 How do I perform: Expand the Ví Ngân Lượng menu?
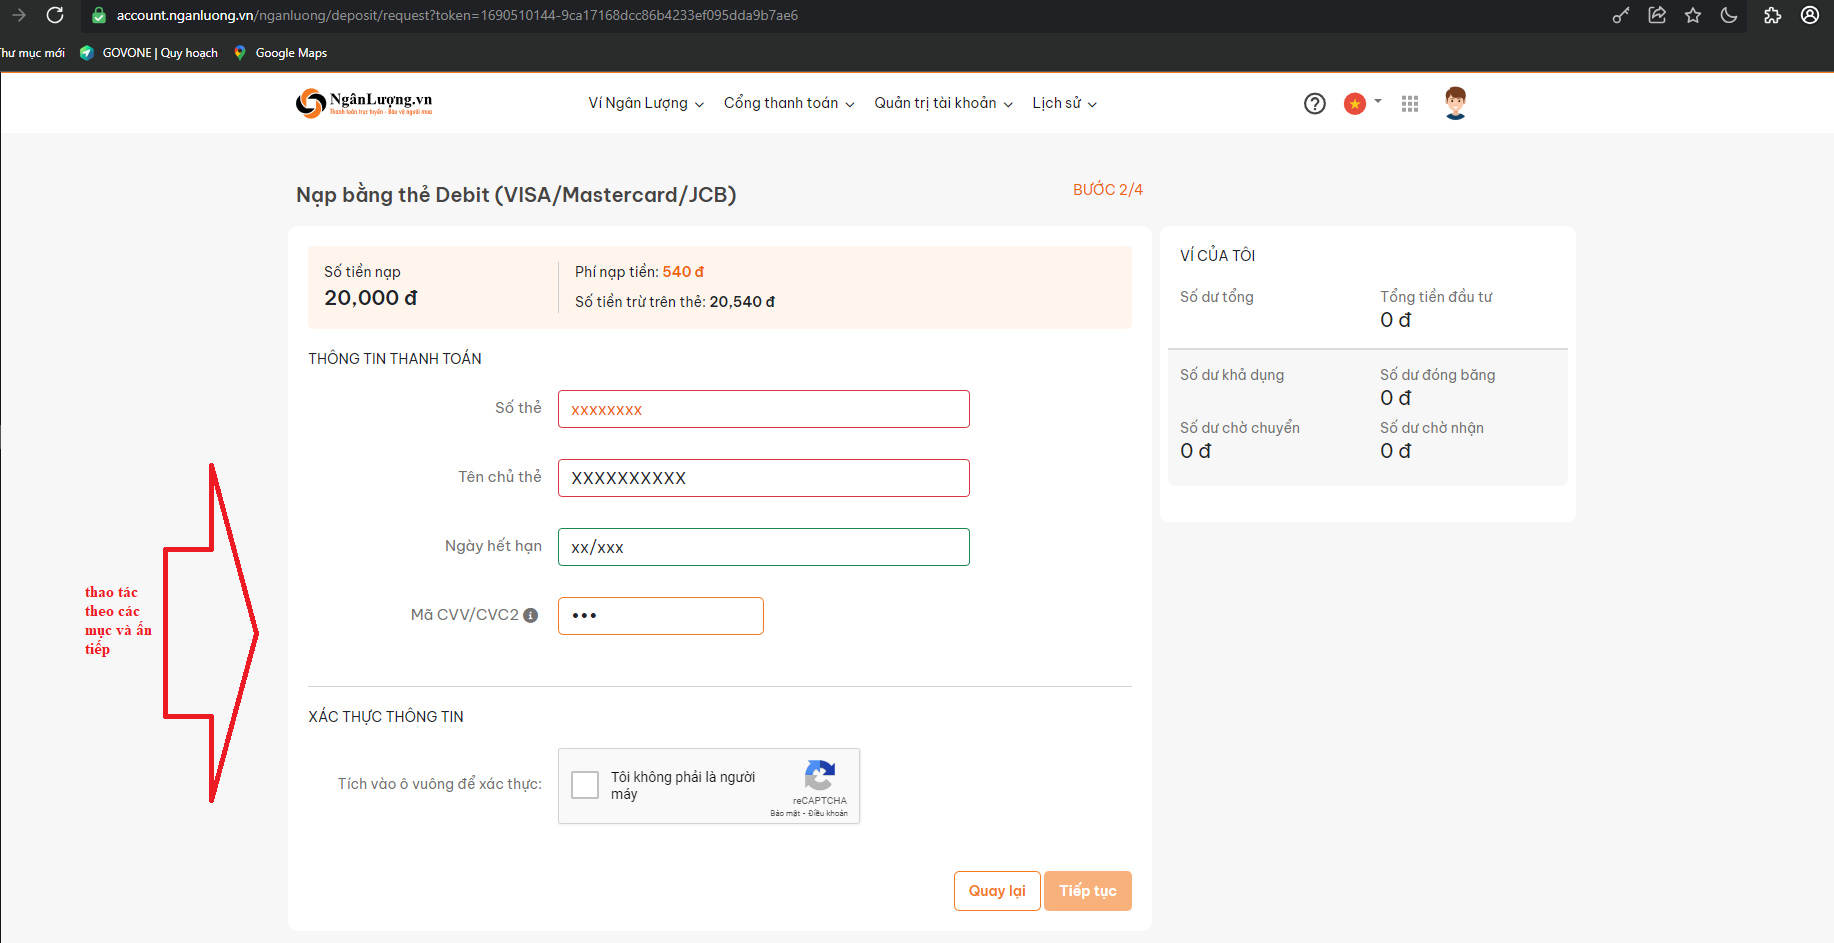point(646,104)
